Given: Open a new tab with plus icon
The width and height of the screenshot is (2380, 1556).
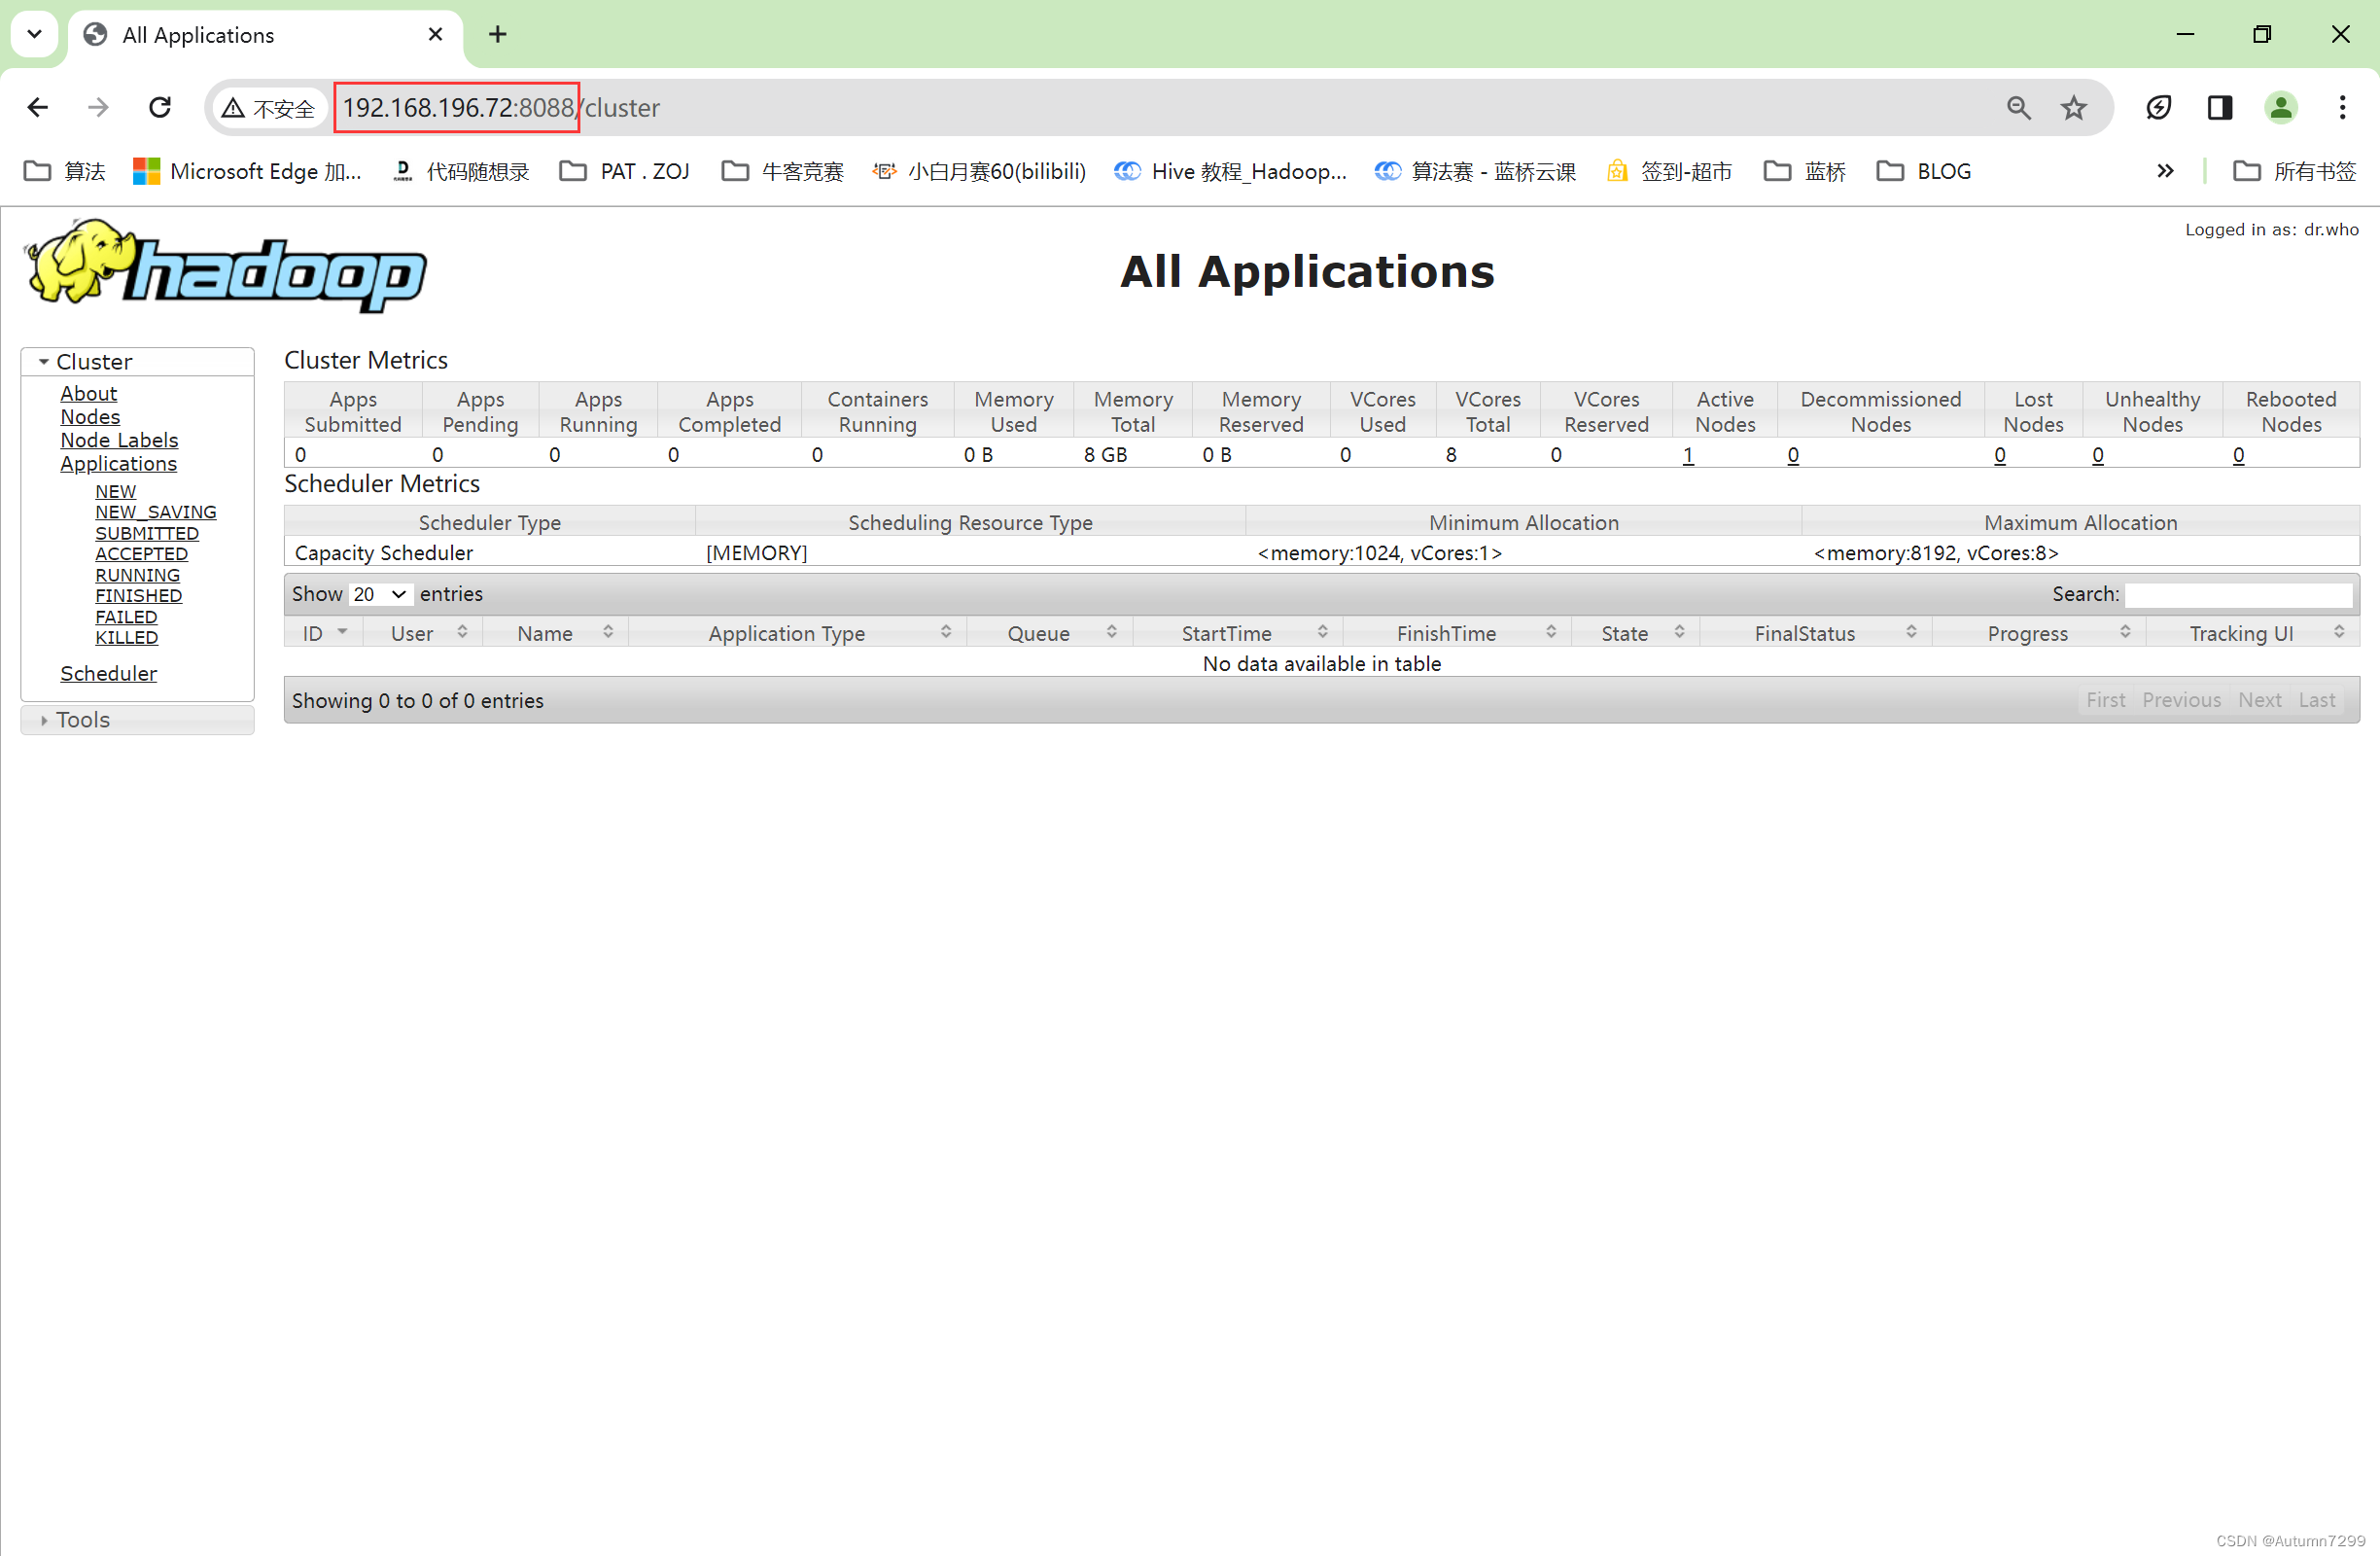Looking at the screenshot, I should point(497,35).
